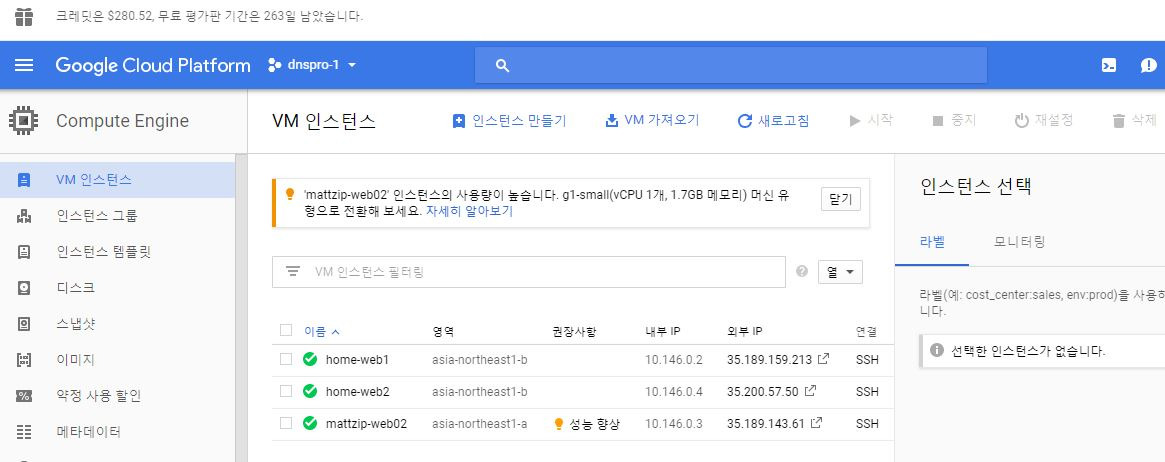Click external IP 35.200.57.50
The image size is (1165, 462).
tap(762, 391)
